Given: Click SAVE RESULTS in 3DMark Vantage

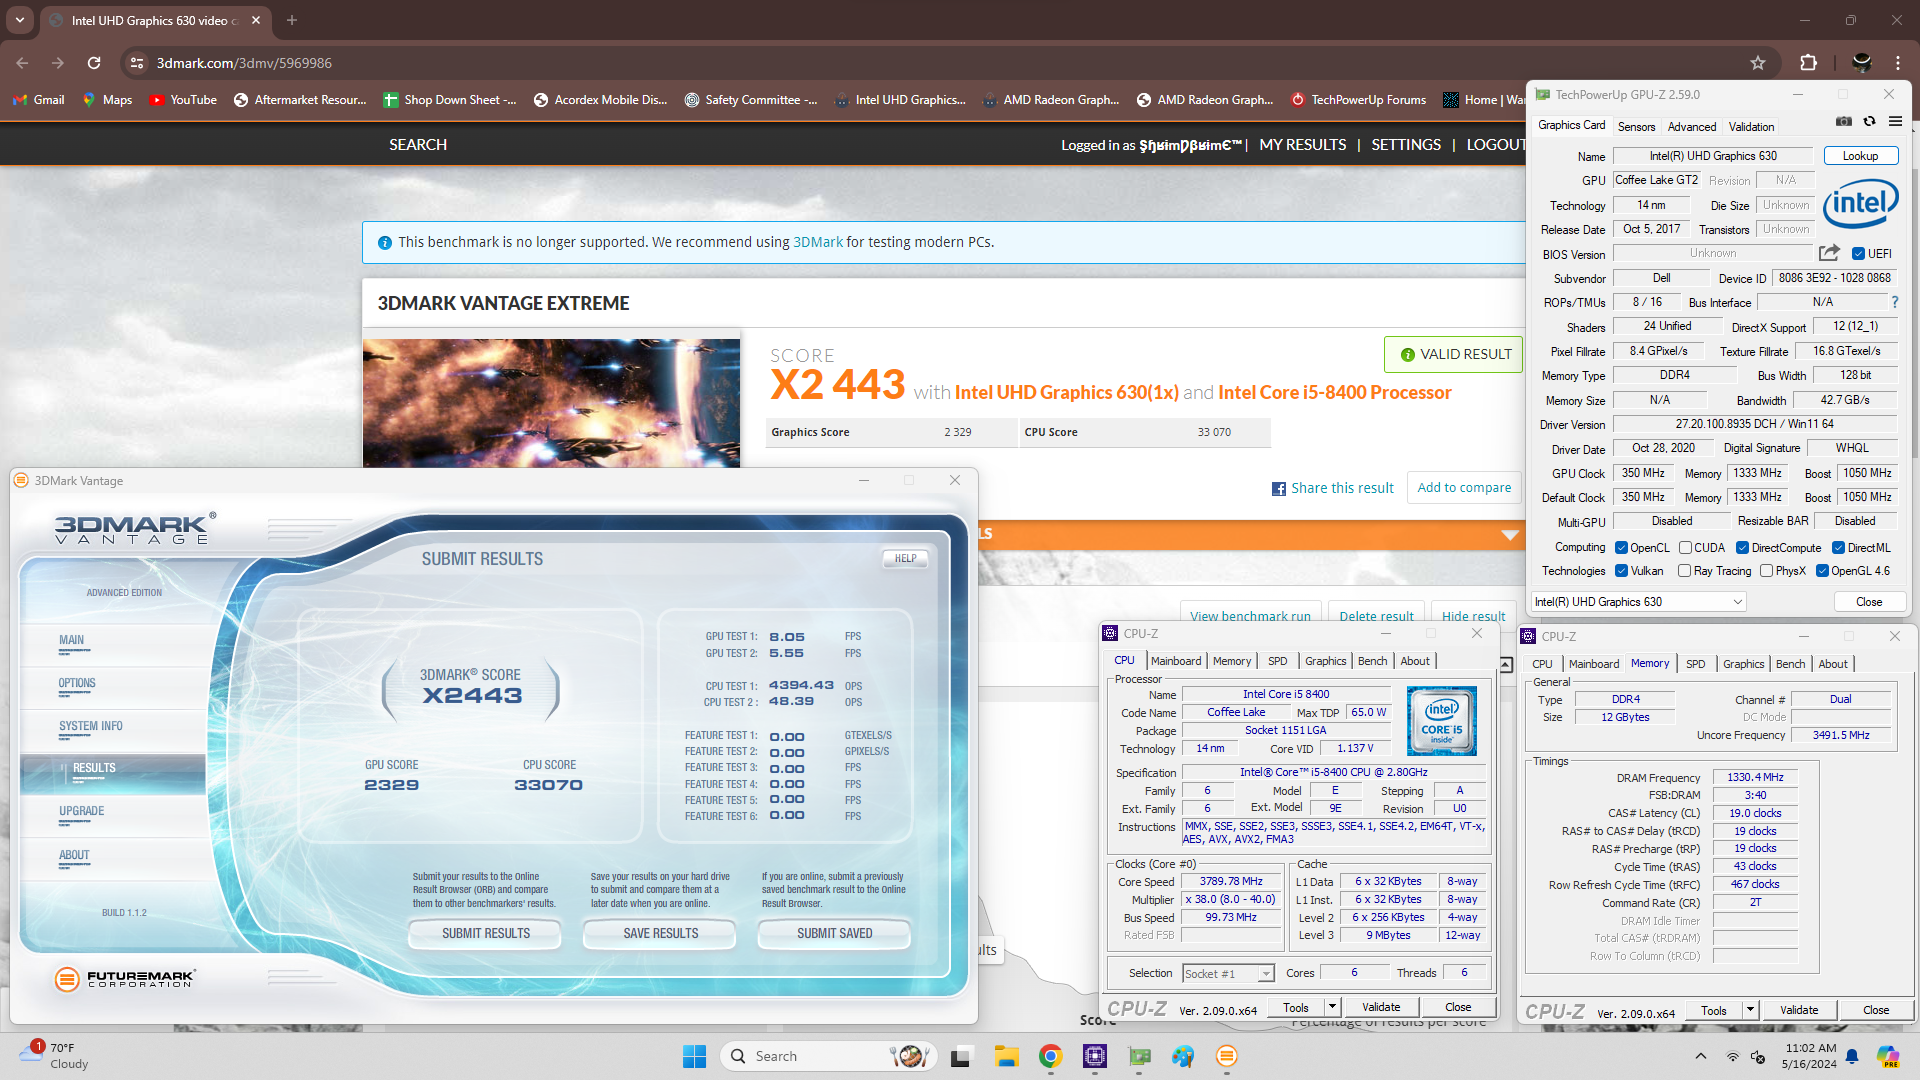Looking at the screenshot, I should (661, 934).
